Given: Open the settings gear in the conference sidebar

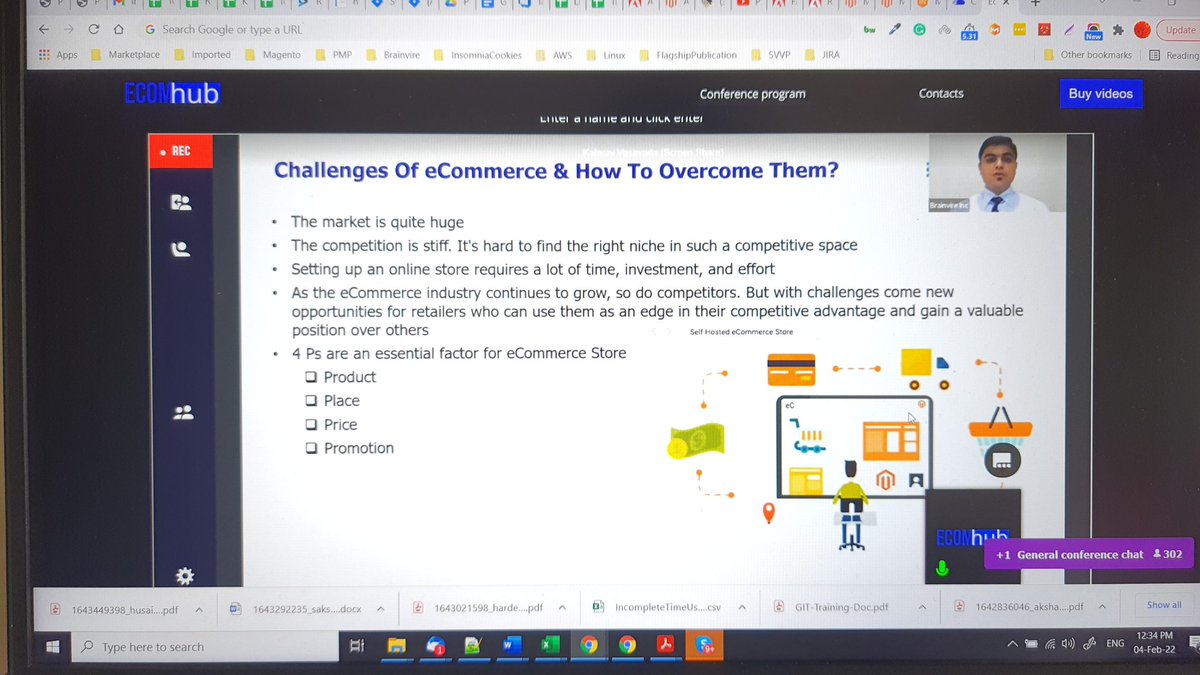Looking at the screenshot, I should coord(184,576).
